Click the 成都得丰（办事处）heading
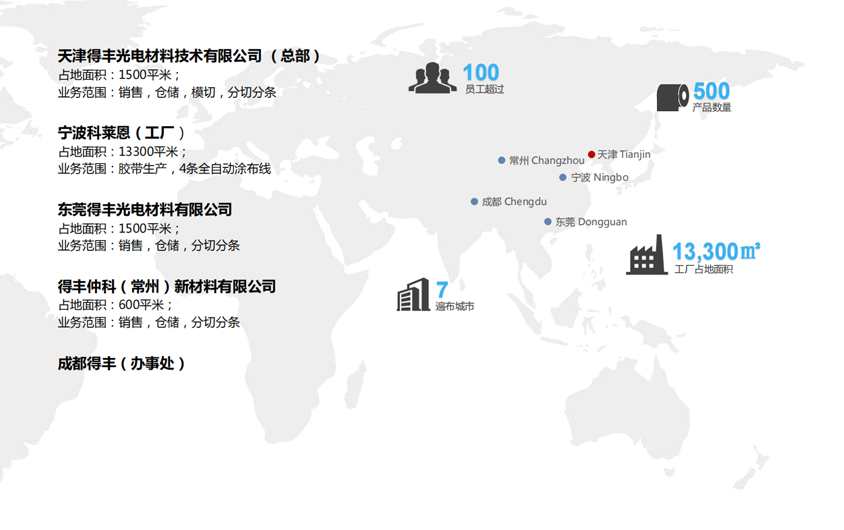Viewport: 844px width, 530px height. point(122,364)
